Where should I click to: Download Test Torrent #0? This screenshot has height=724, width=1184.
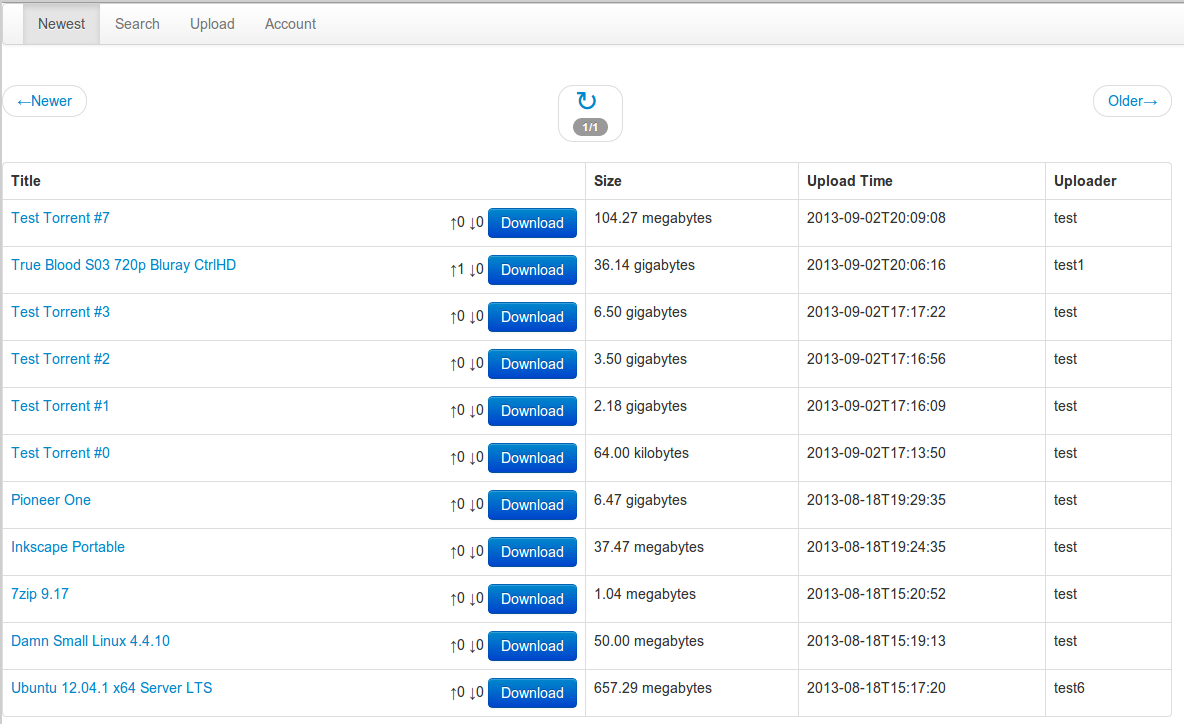[x=532, y=458]
